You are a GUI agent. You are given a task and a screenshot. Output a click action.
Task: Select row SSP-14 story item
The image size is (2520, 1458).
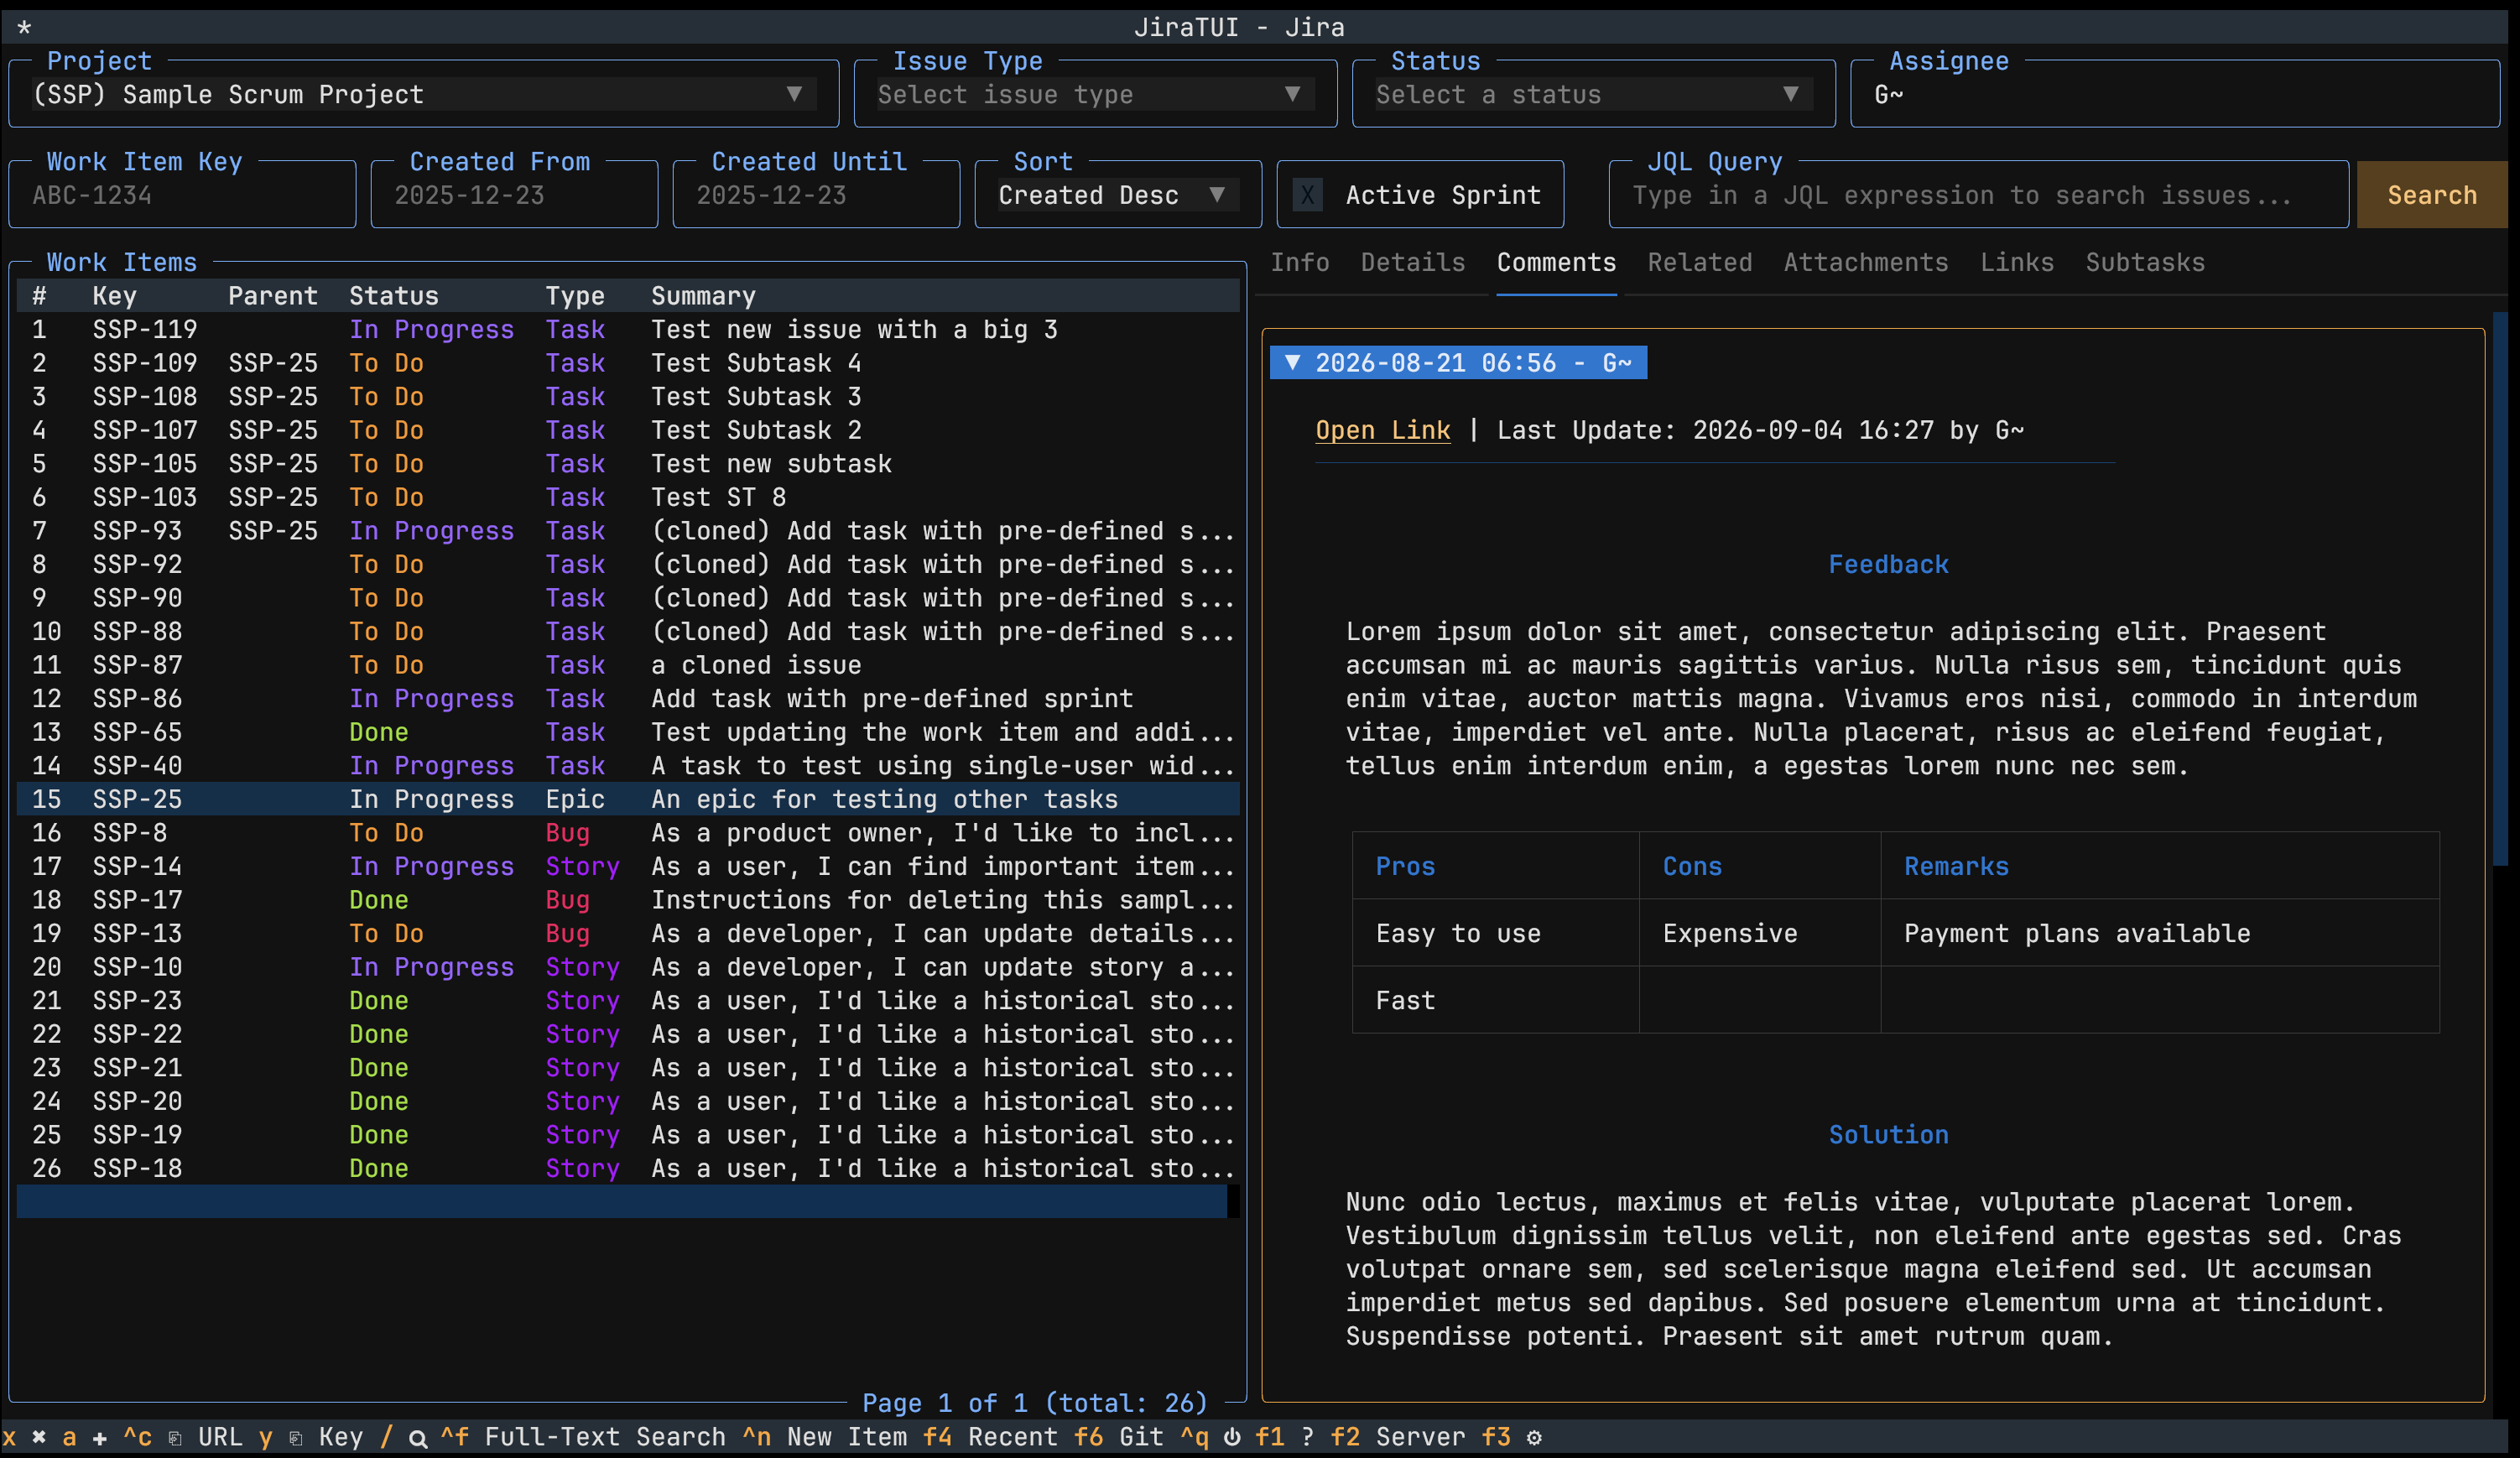coord(628,866)
